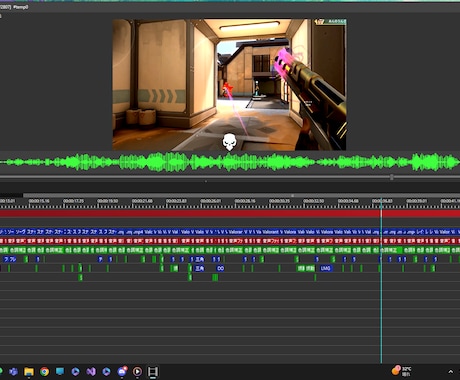Click the 00:00:26.01 mark on the ruler

pos(210,201)
